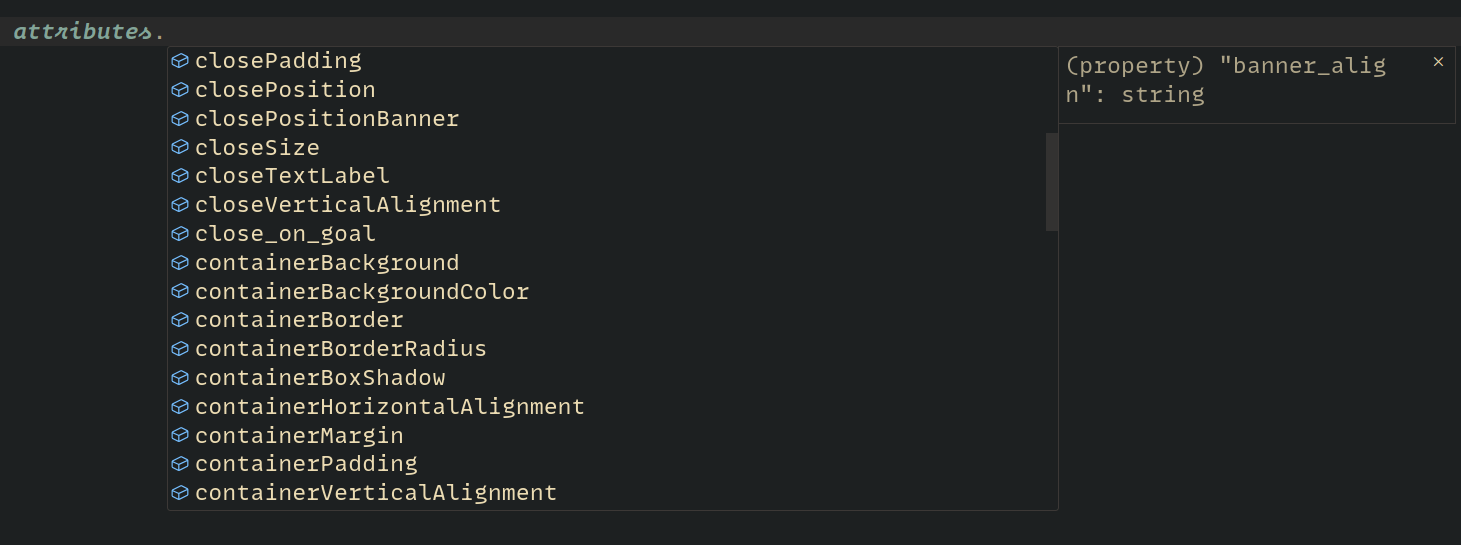The height and width of the screenshot is (545, 1461).
Task: Click the cube icon next to closeTextLabel
Action: pos(180,176)
